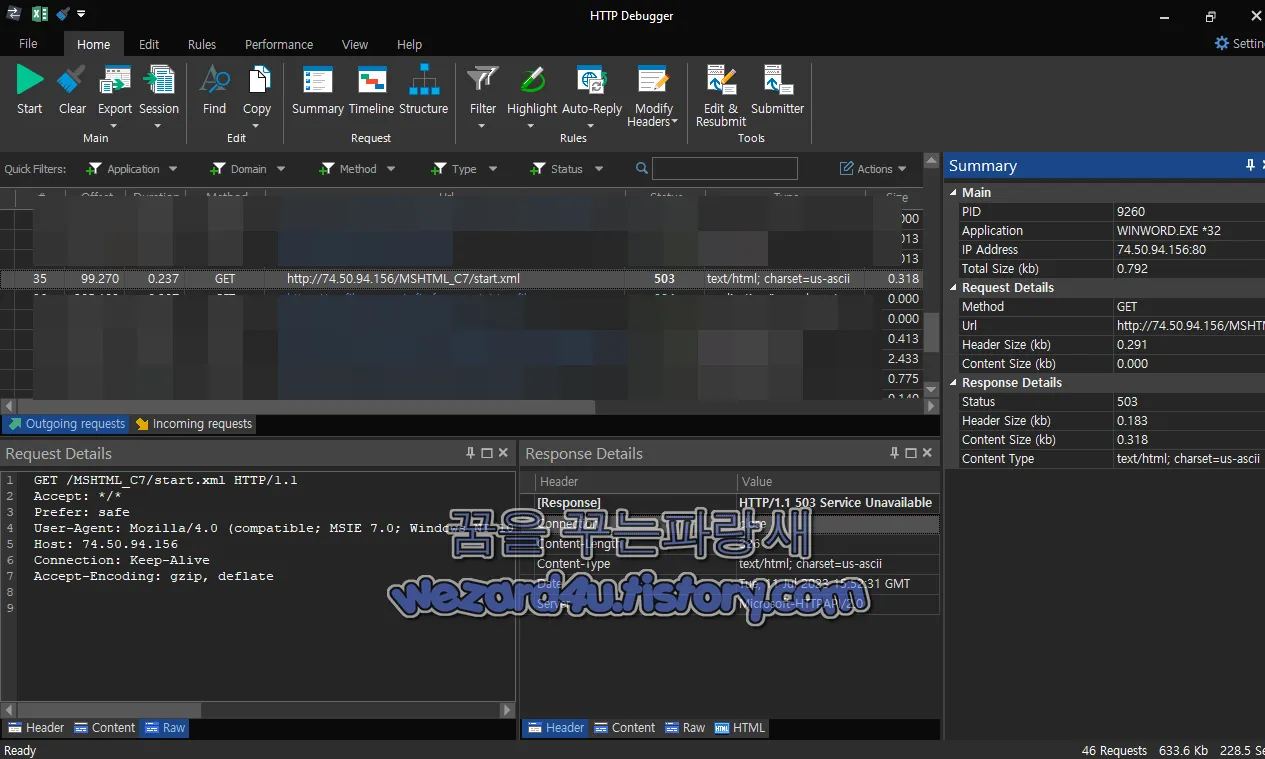Open the Highlight rules tool

click(x=531, y=90)
